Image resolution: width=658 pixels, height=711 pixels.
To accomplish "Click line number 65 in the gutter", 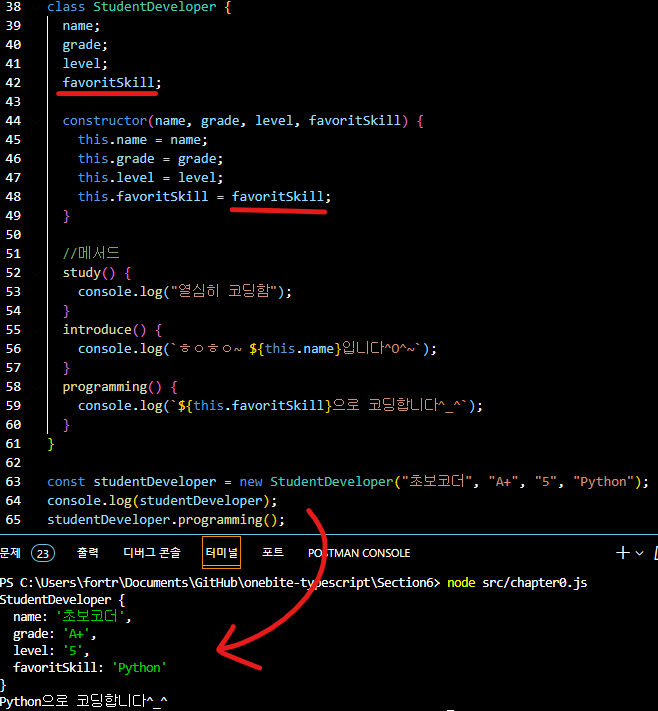I will pos(13,520).
